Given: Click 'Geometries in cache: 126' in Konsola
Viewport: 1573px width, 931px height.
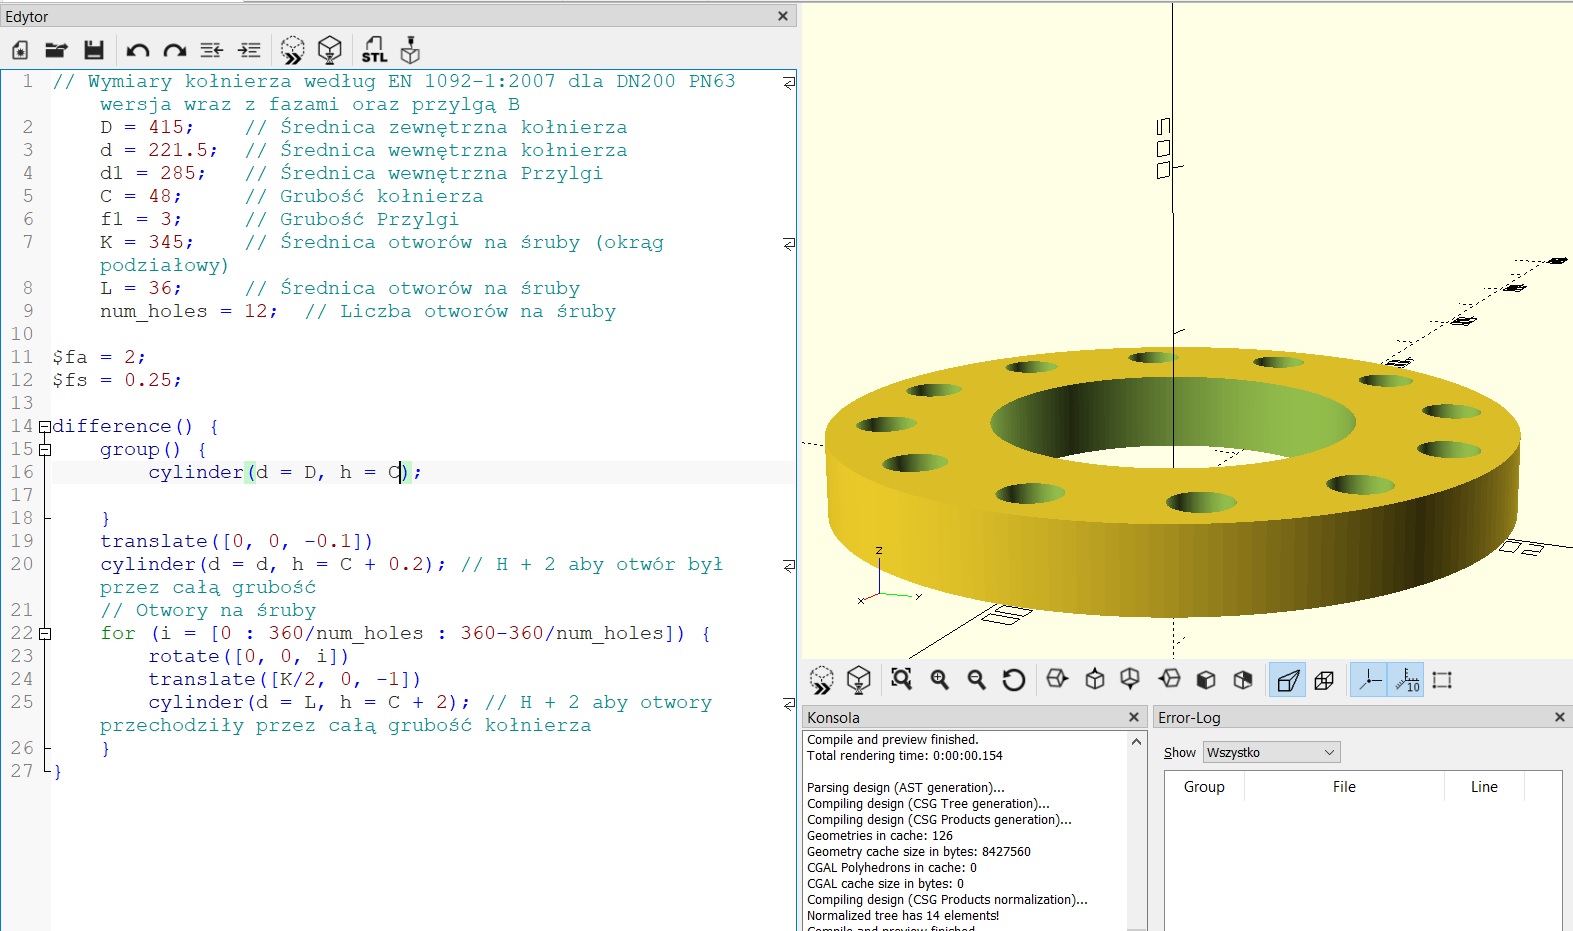Looking at the screenshot, I should coord(880,836).
